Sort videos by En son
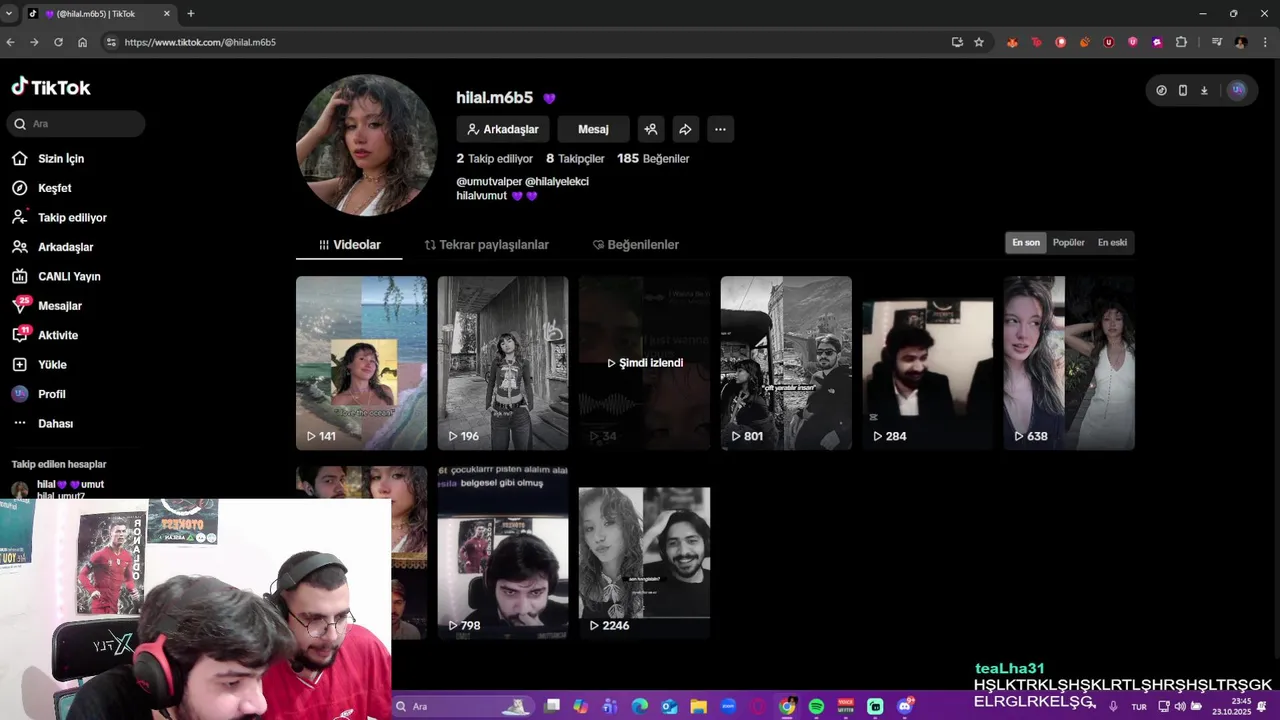Viewport: 1280px width, 720px height. 1026,243
